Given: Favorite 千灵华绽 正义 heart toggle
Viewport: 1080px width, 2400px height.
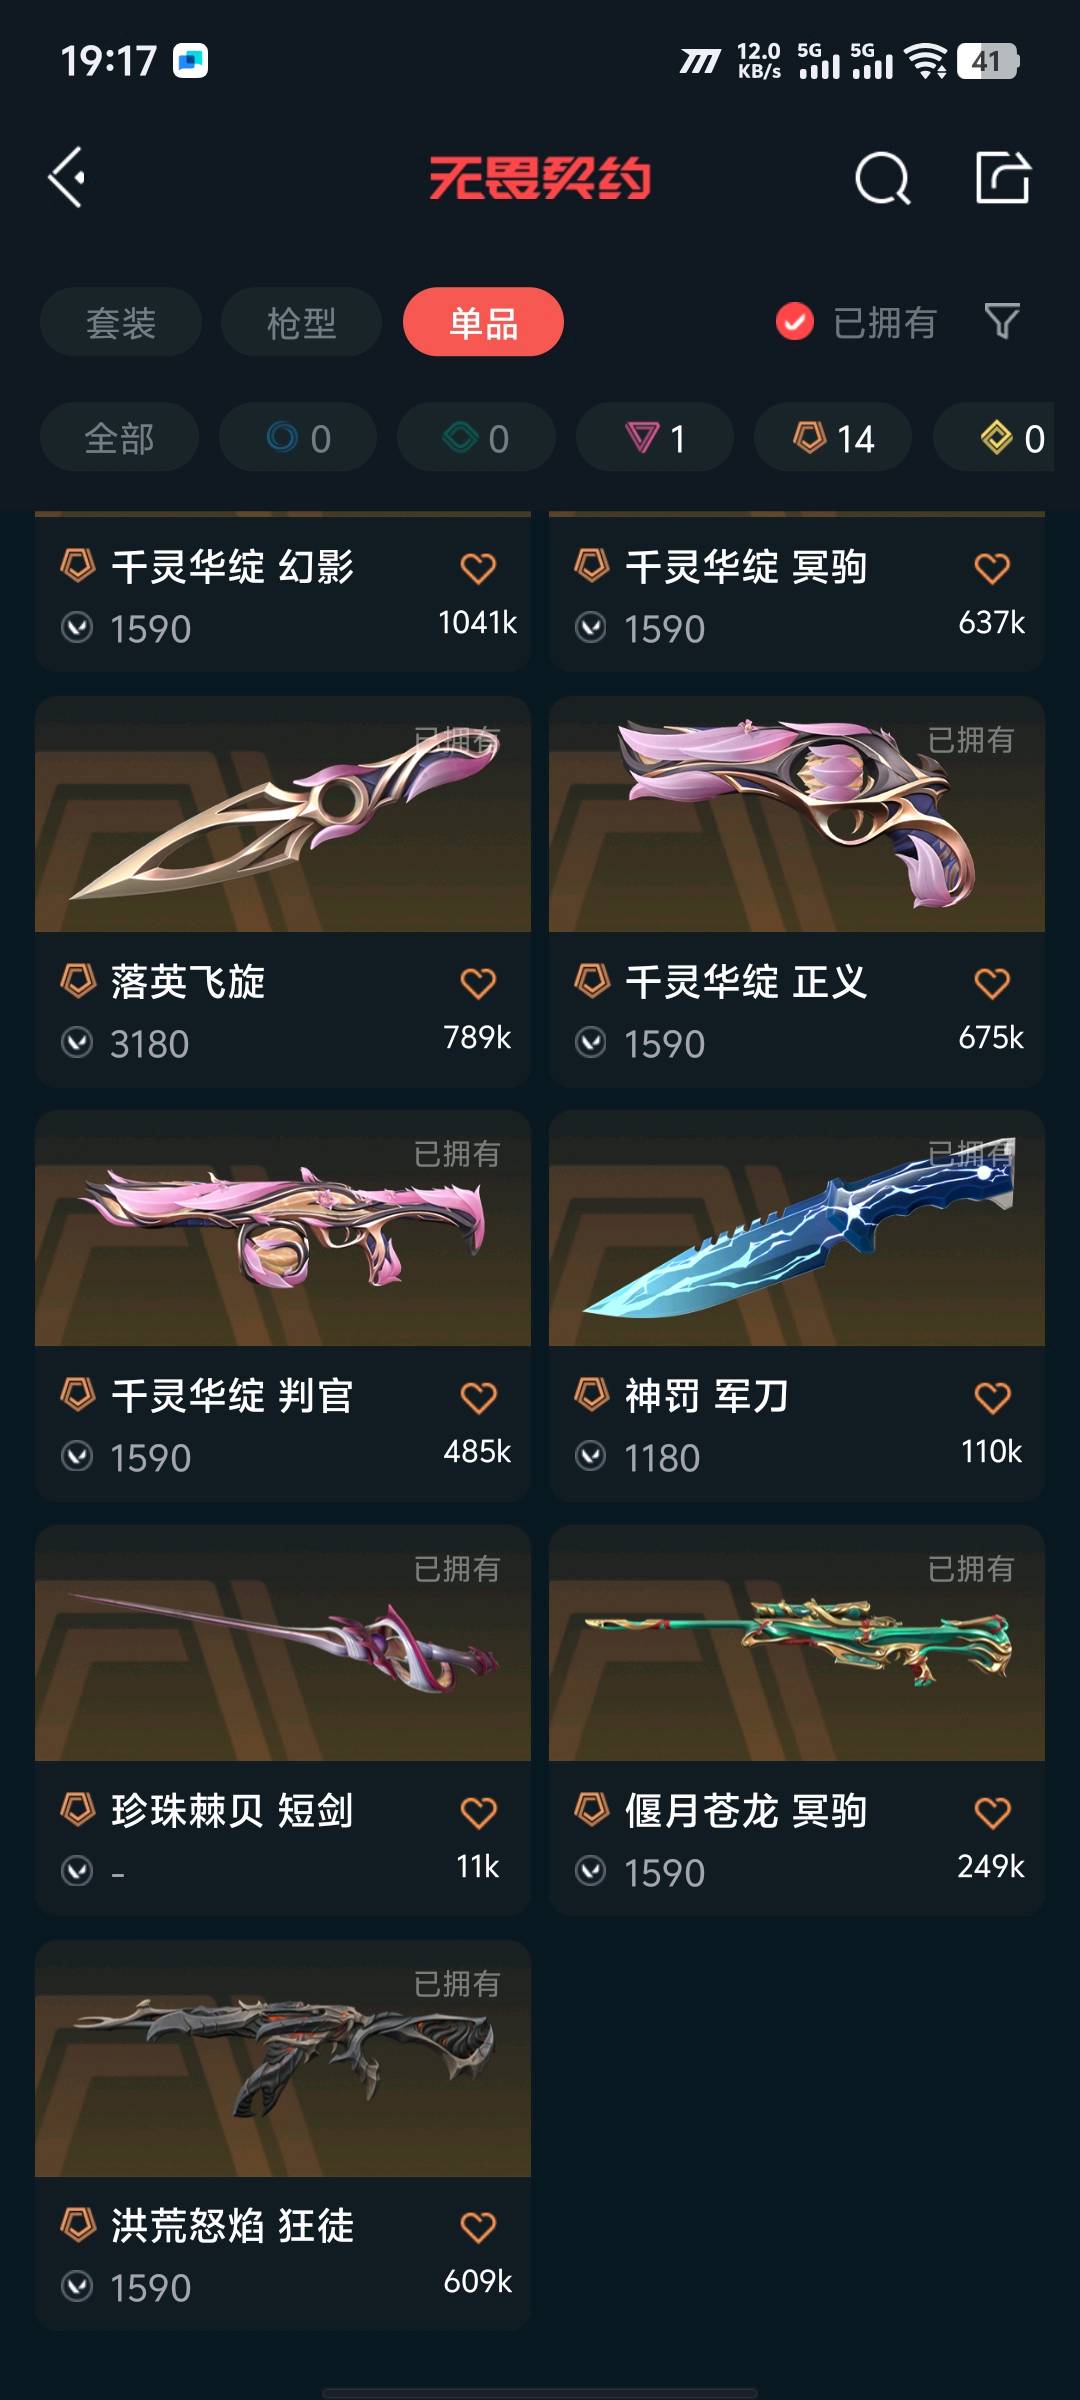Looking at the screenshot, I should (x=992, y=983).
